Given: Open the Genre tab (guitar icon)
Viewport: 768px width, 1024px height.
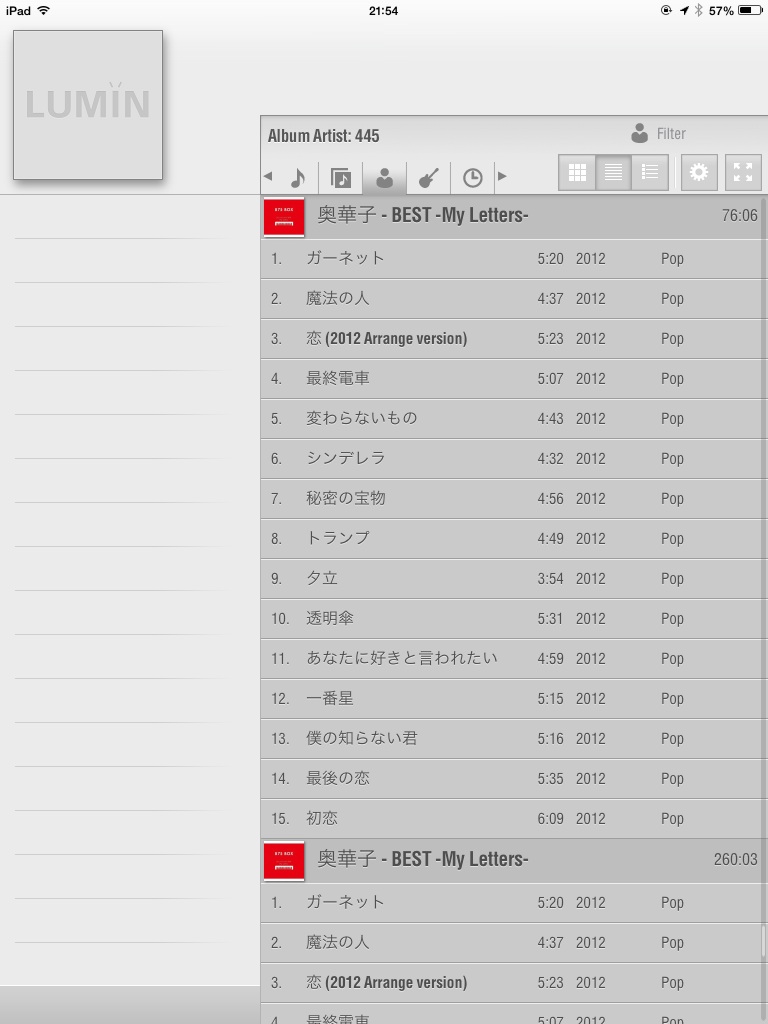Looking at the screenshot, I should pos(428,177).
